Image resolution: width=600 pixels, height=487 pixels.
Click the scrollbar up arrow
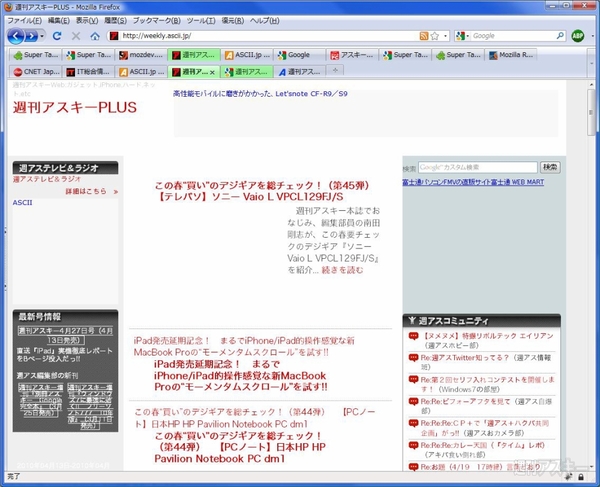tap(592, 84)
